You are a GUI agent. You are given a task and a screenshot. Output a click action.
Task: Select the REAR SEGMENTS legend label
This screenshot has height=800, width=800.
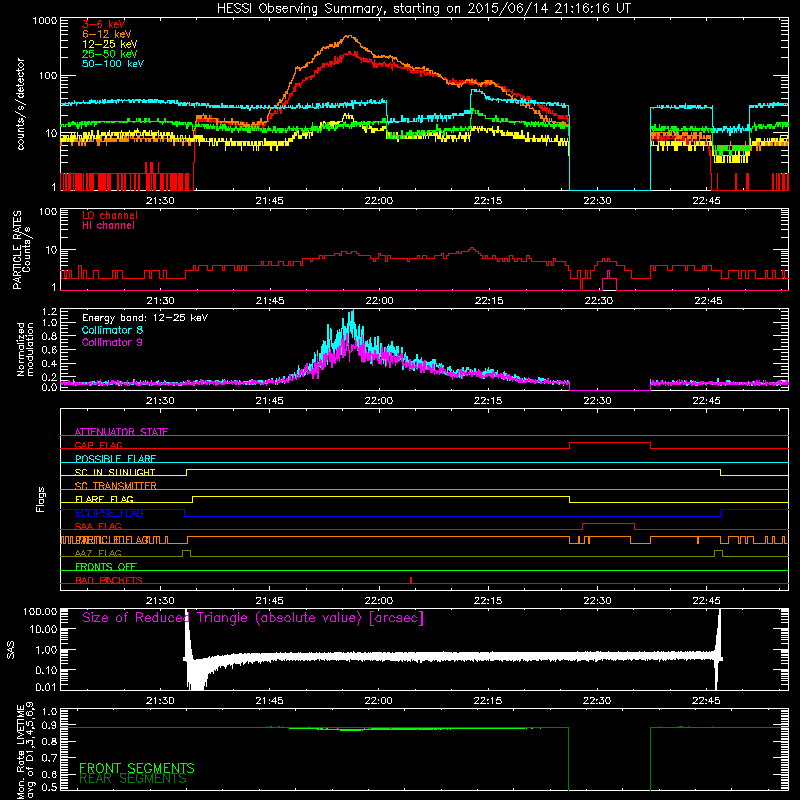[133, 779]
